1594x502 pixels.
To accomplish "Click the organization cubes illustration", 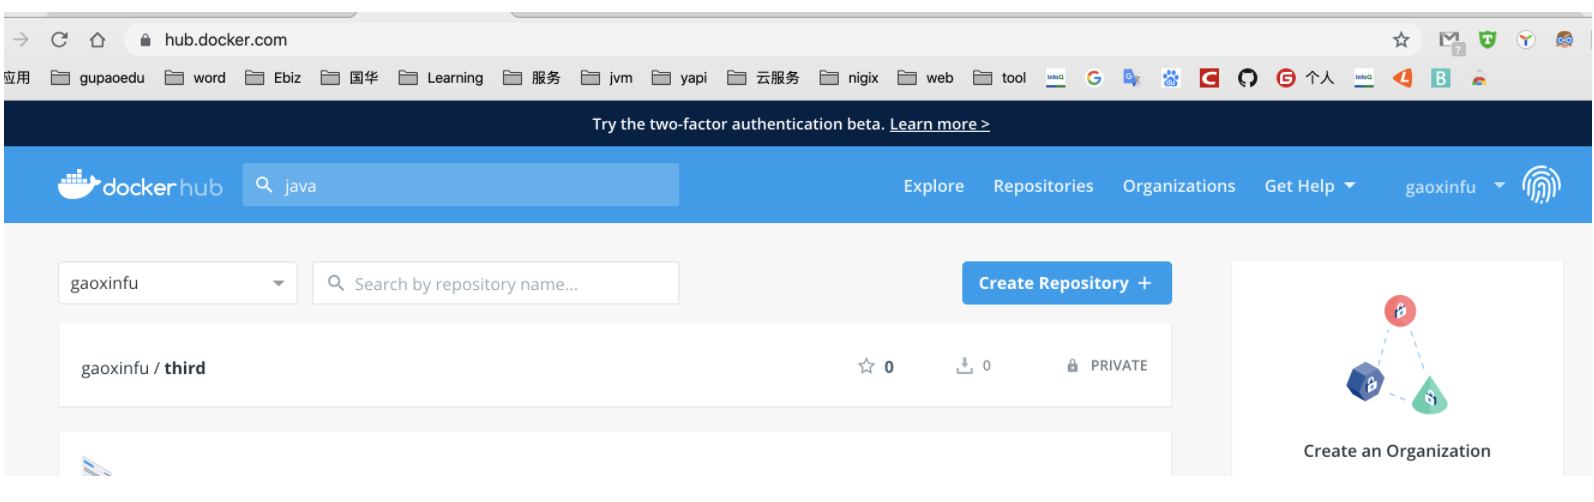I will (1397, 355).
